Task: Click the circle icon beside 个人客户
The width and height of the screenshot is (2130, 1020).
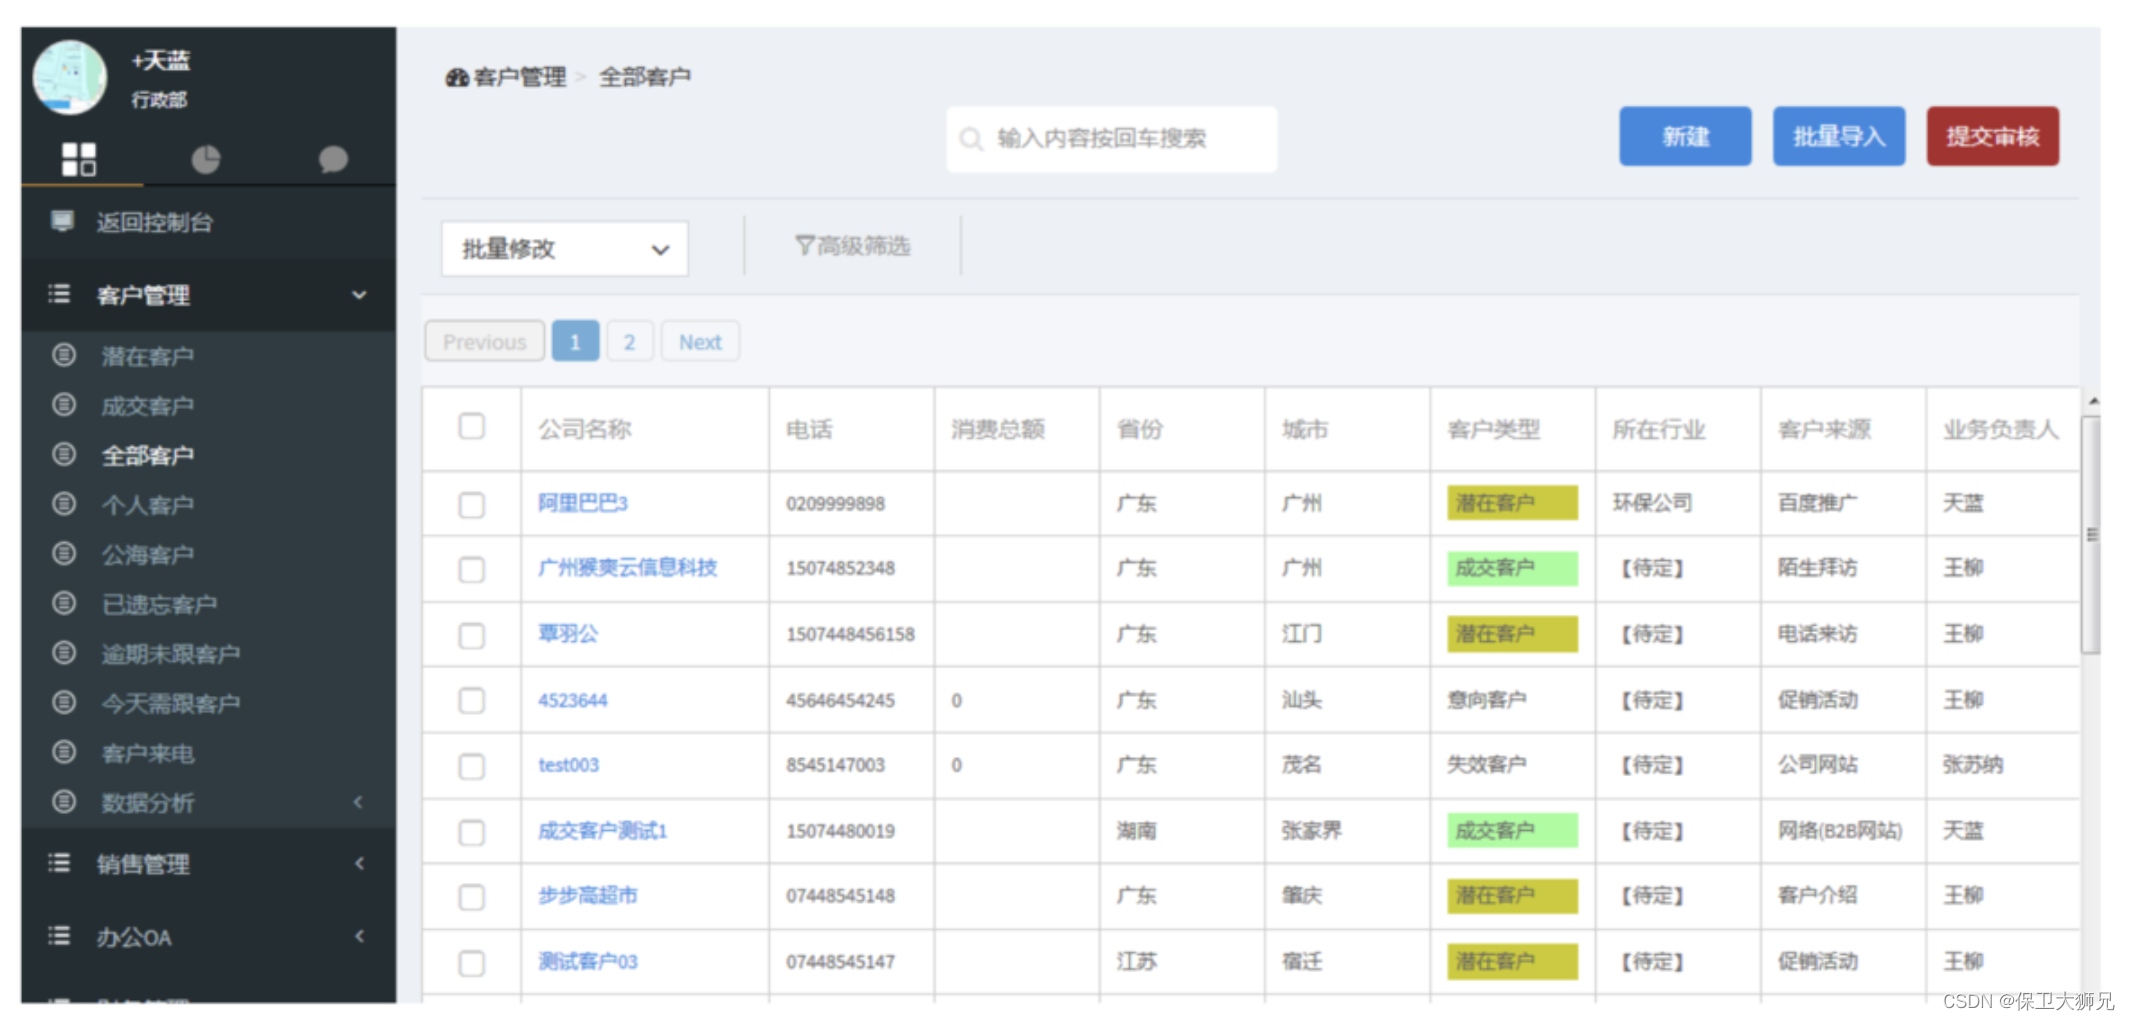Action: click(x=64, y=504)
